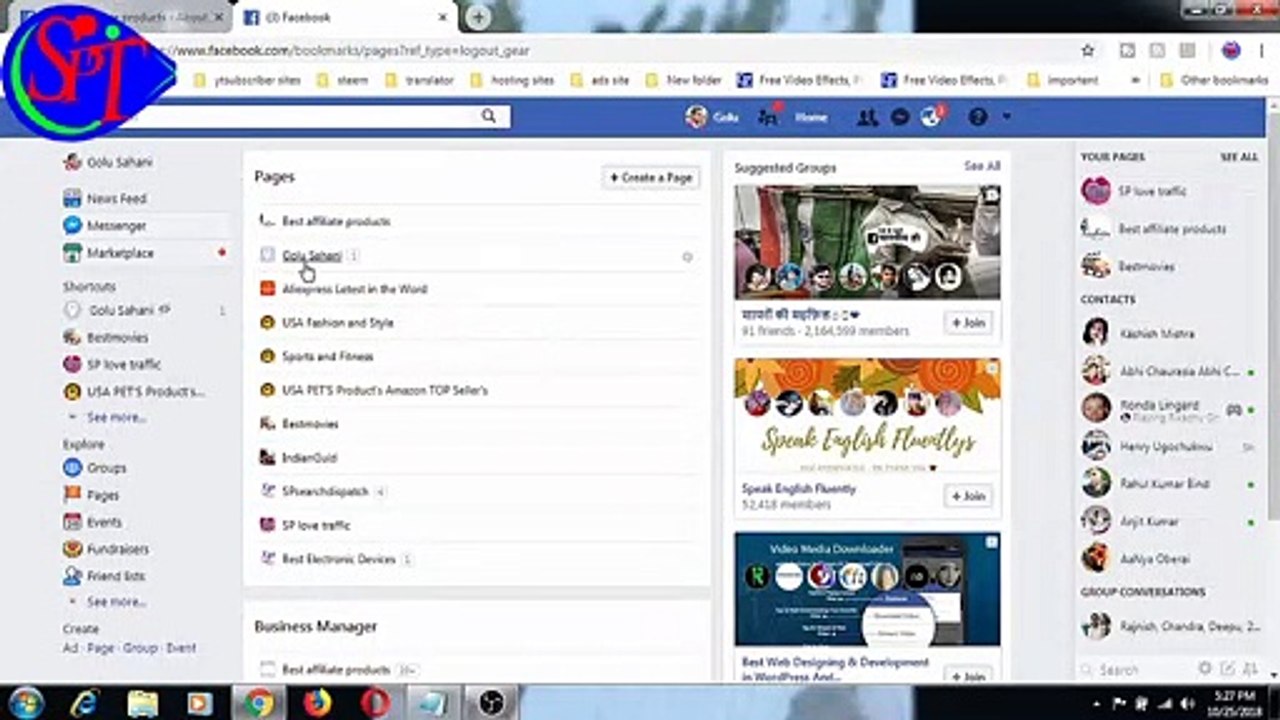Open account dropdown arrow in top bar
The width and height of the screenshot is (1280, 720).
1006,117
